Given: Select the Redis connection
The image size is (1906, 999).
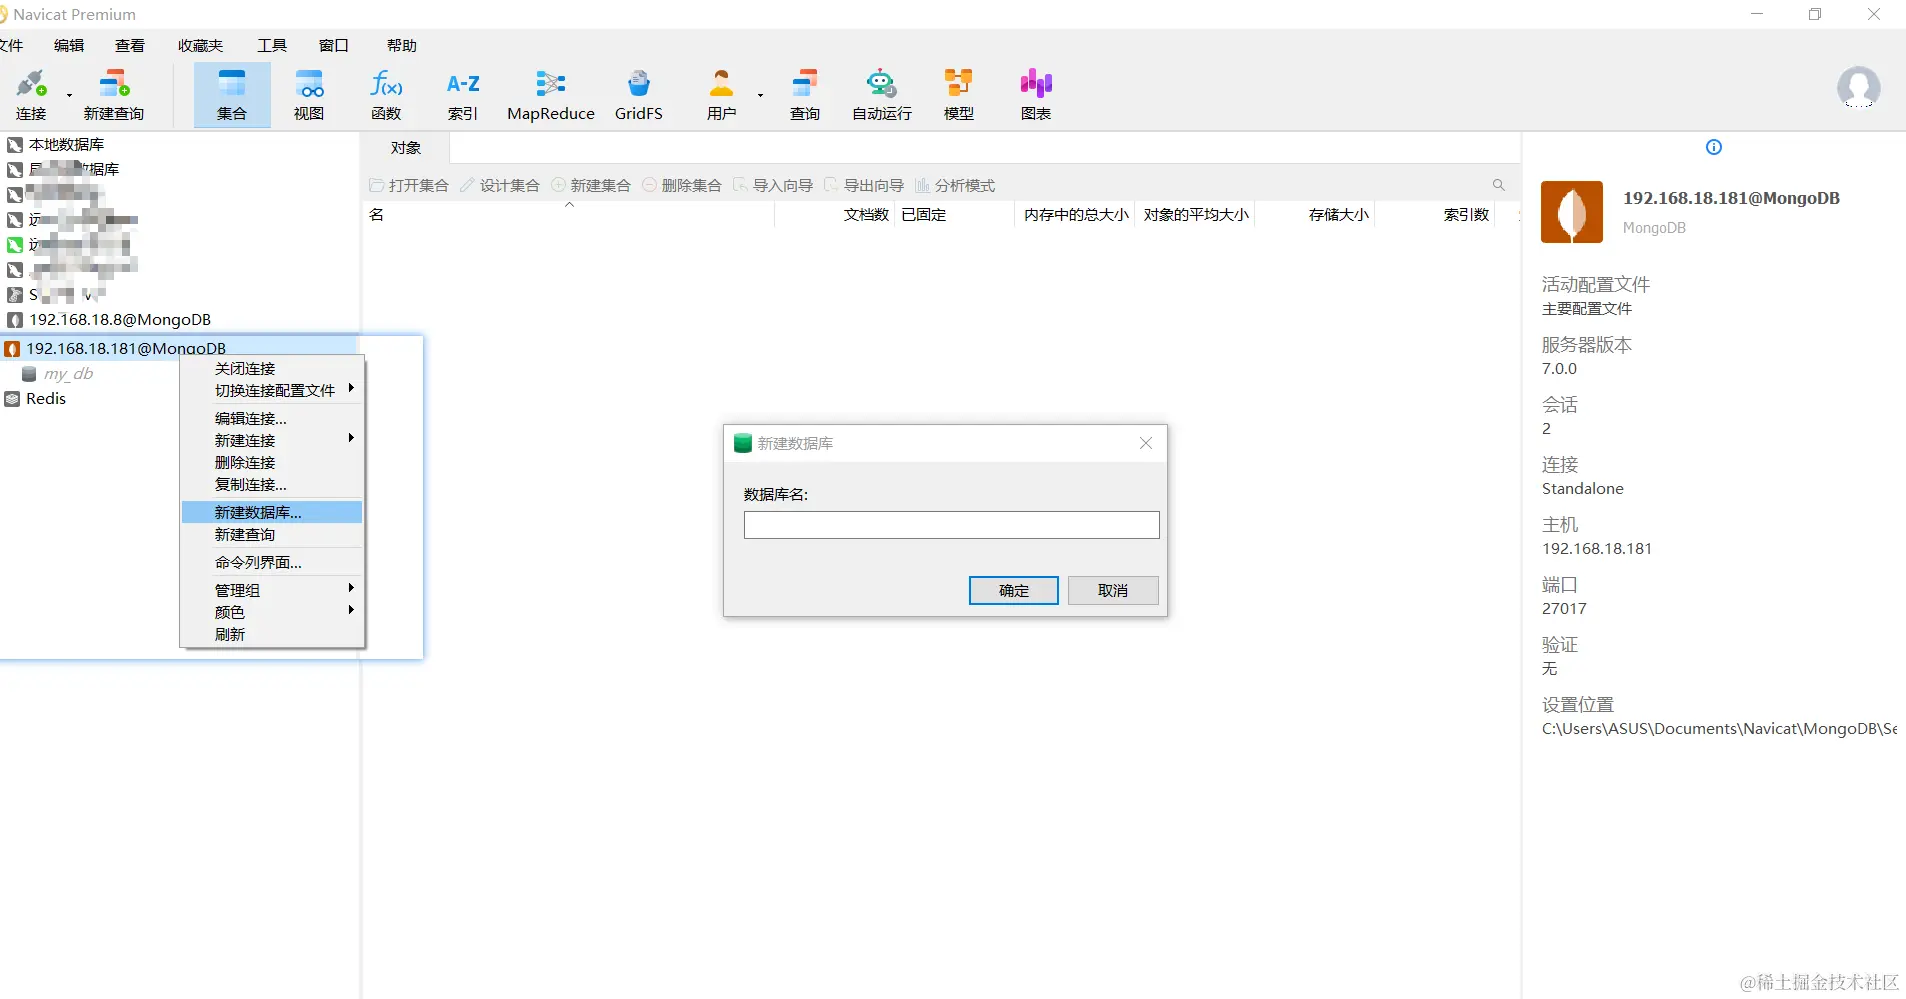Looking at the screenshot, I should [x=46, y=398].
